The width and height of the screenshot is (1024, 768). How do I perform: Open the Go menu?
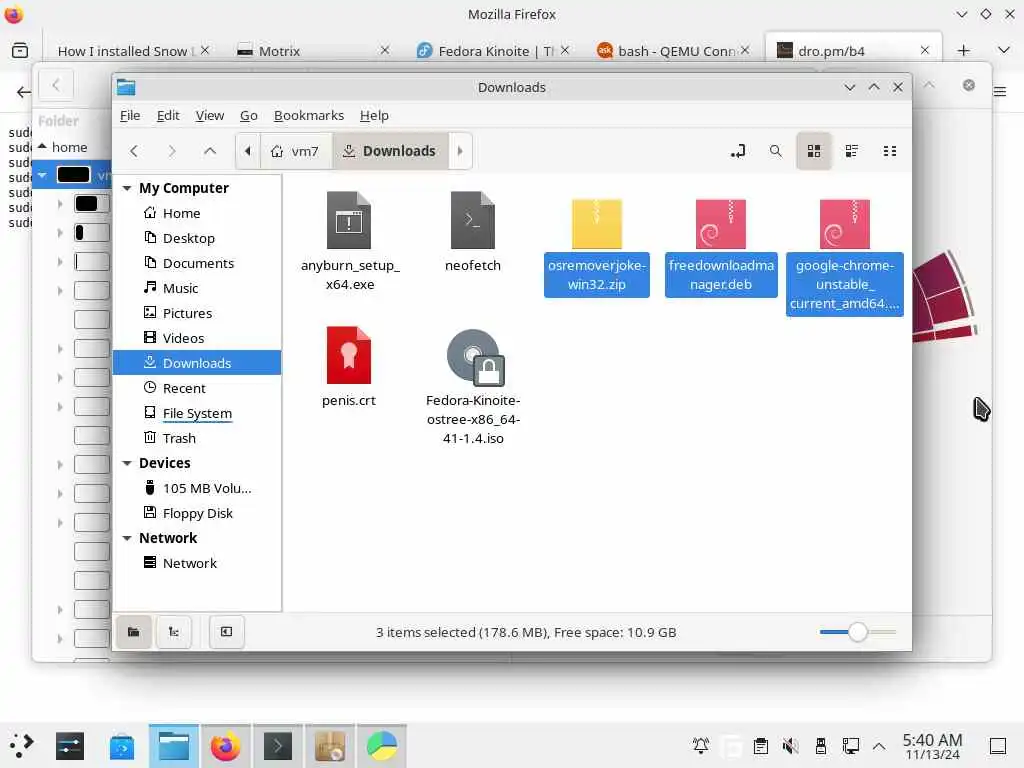coord(248,116)
